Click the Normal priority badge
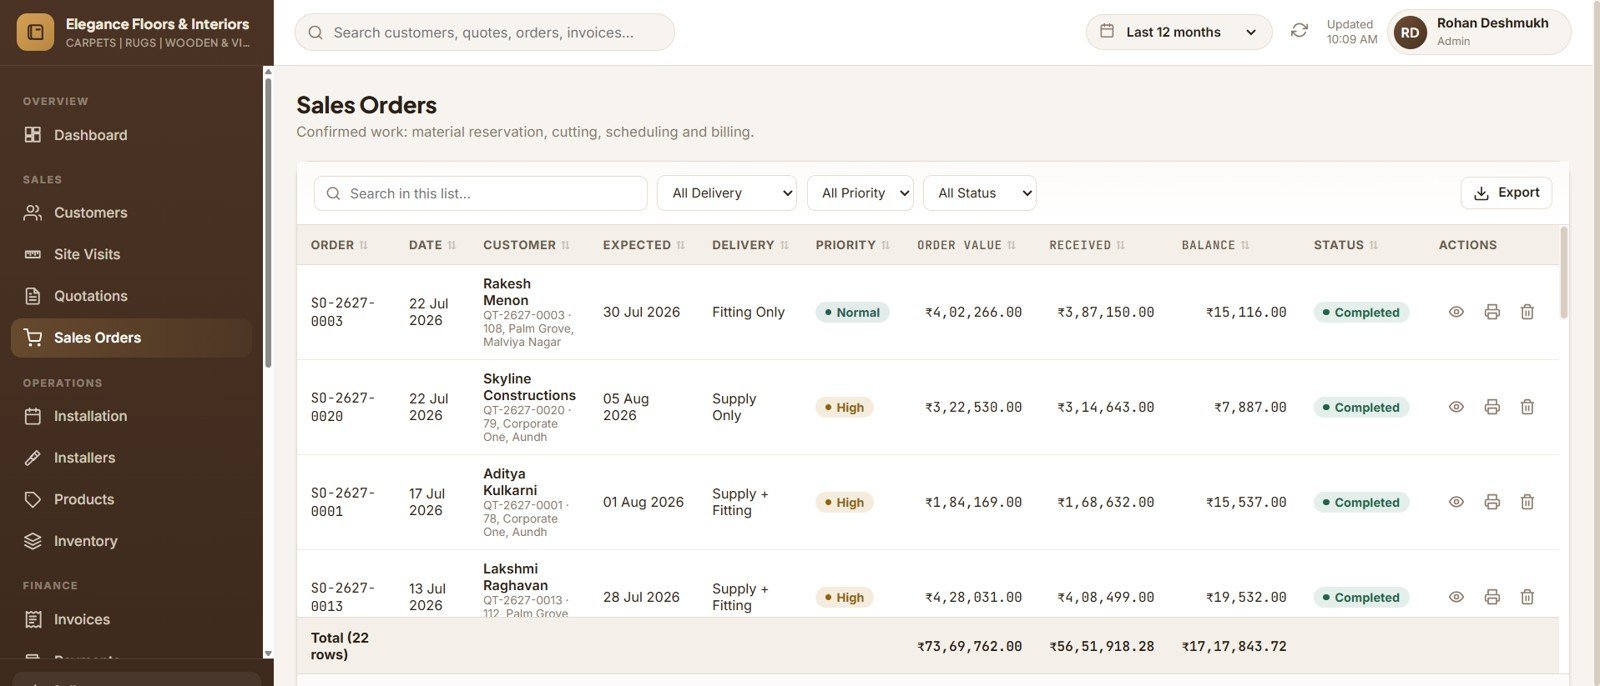 coord(852,312)
